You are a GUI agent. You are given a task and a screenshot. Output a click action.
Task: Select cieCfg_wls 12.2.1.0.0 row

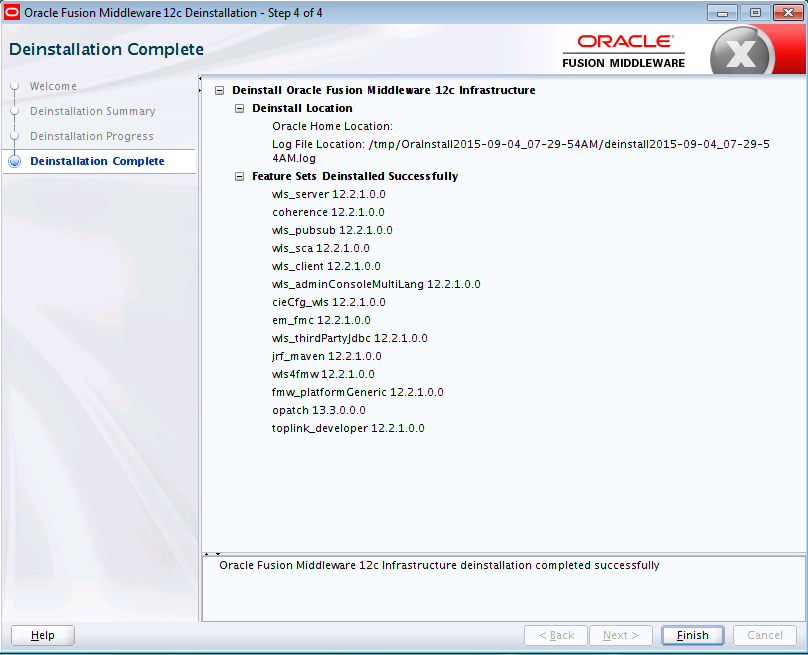(x=329, y=303)
